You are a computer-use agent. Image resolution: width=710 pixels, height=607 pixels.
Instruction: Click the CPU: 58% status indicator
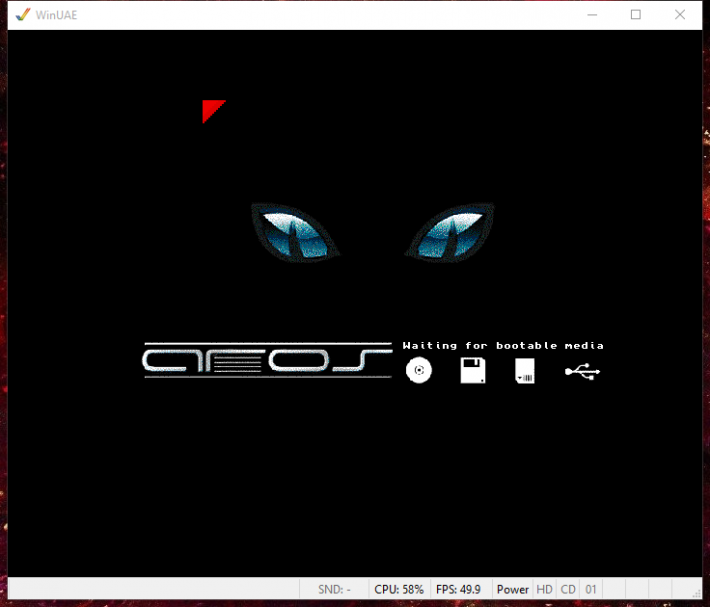pos(399,589)
